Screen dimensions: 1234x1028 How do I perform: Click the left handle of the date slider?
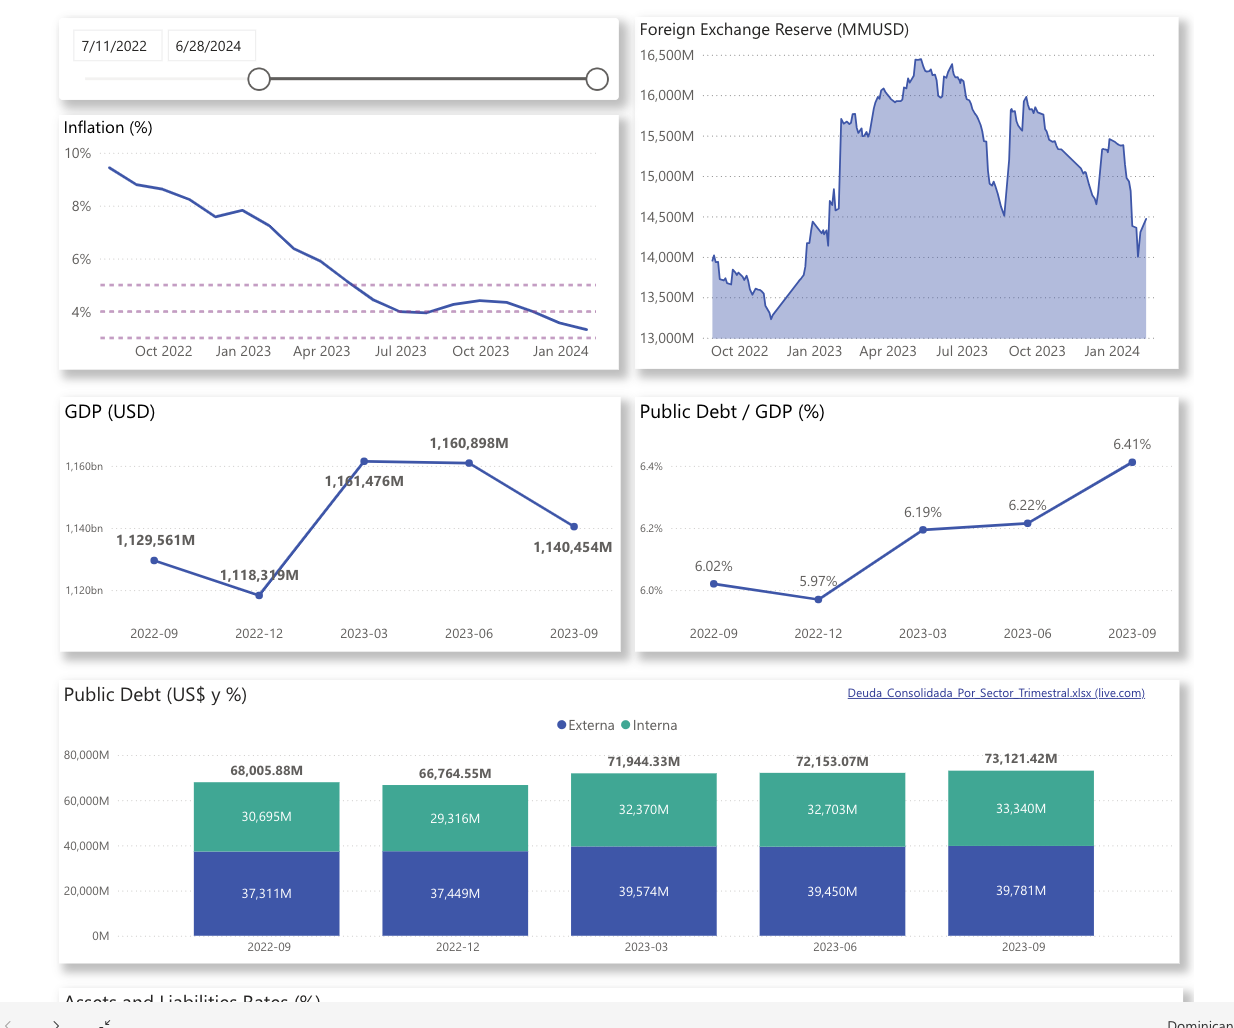pyautogui.click(x=259, y=79)
